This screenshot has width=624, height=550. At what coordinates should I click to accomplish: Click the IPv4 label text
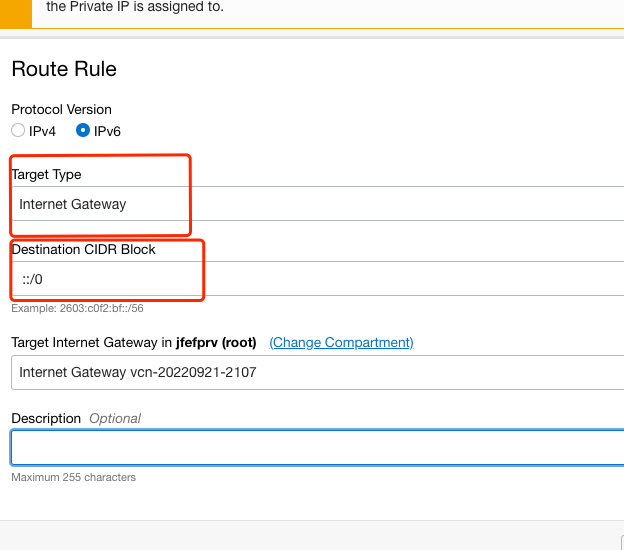coord(42,131)
